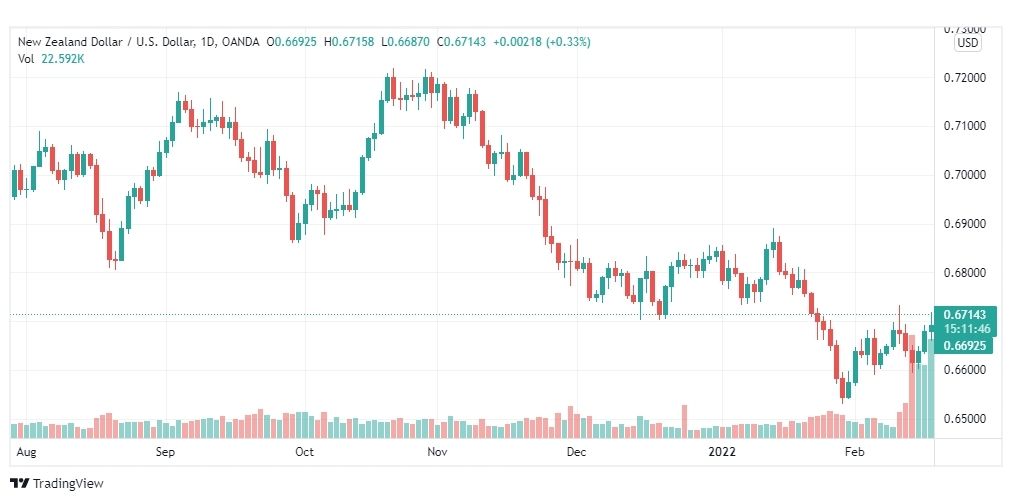Select the Aug label on time axis

pos(26,452)
